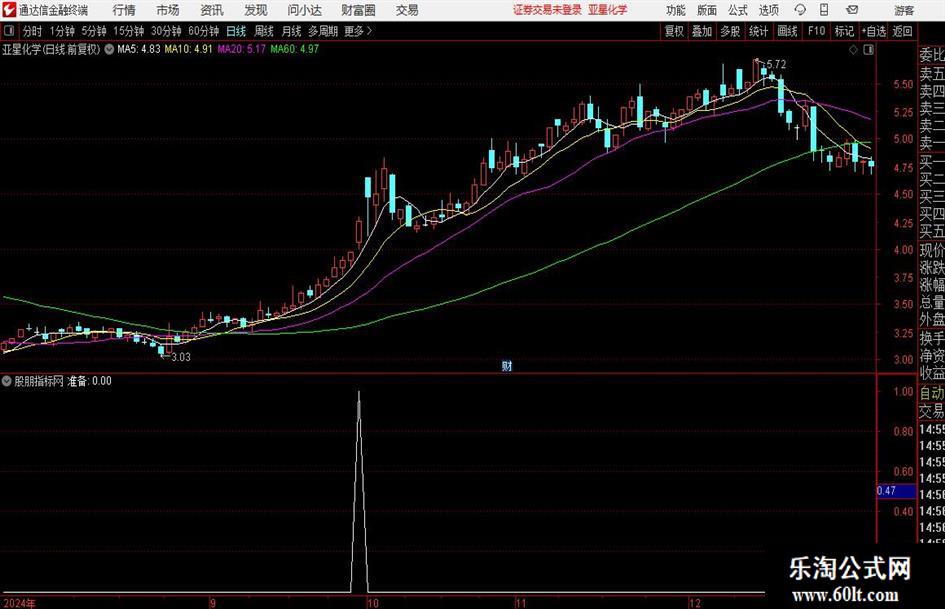Click the month 12 timeline marker
Screen dimensions: 945x609
point(695,603)
